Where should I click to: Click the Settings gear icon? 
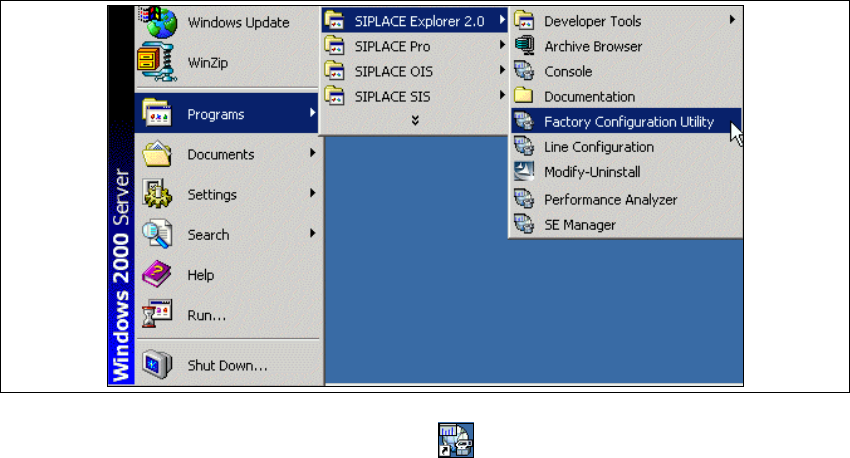[157, 194]
